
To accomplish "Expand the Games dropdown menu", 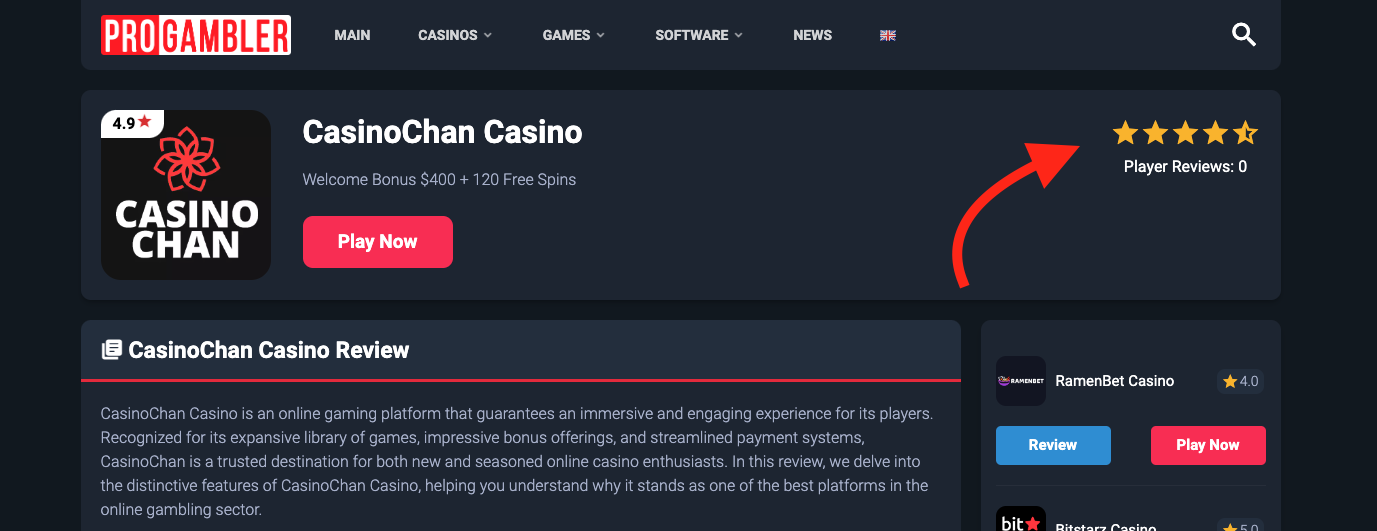I will pyautogui.click(x=573, y=35).
